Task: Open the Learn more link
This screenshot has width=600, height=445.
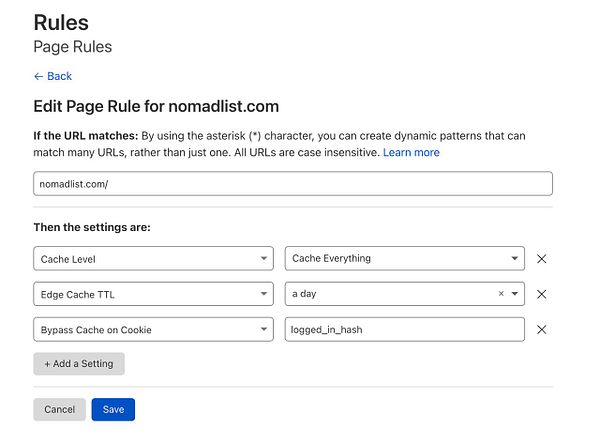Action: click(x=411, y=152)
